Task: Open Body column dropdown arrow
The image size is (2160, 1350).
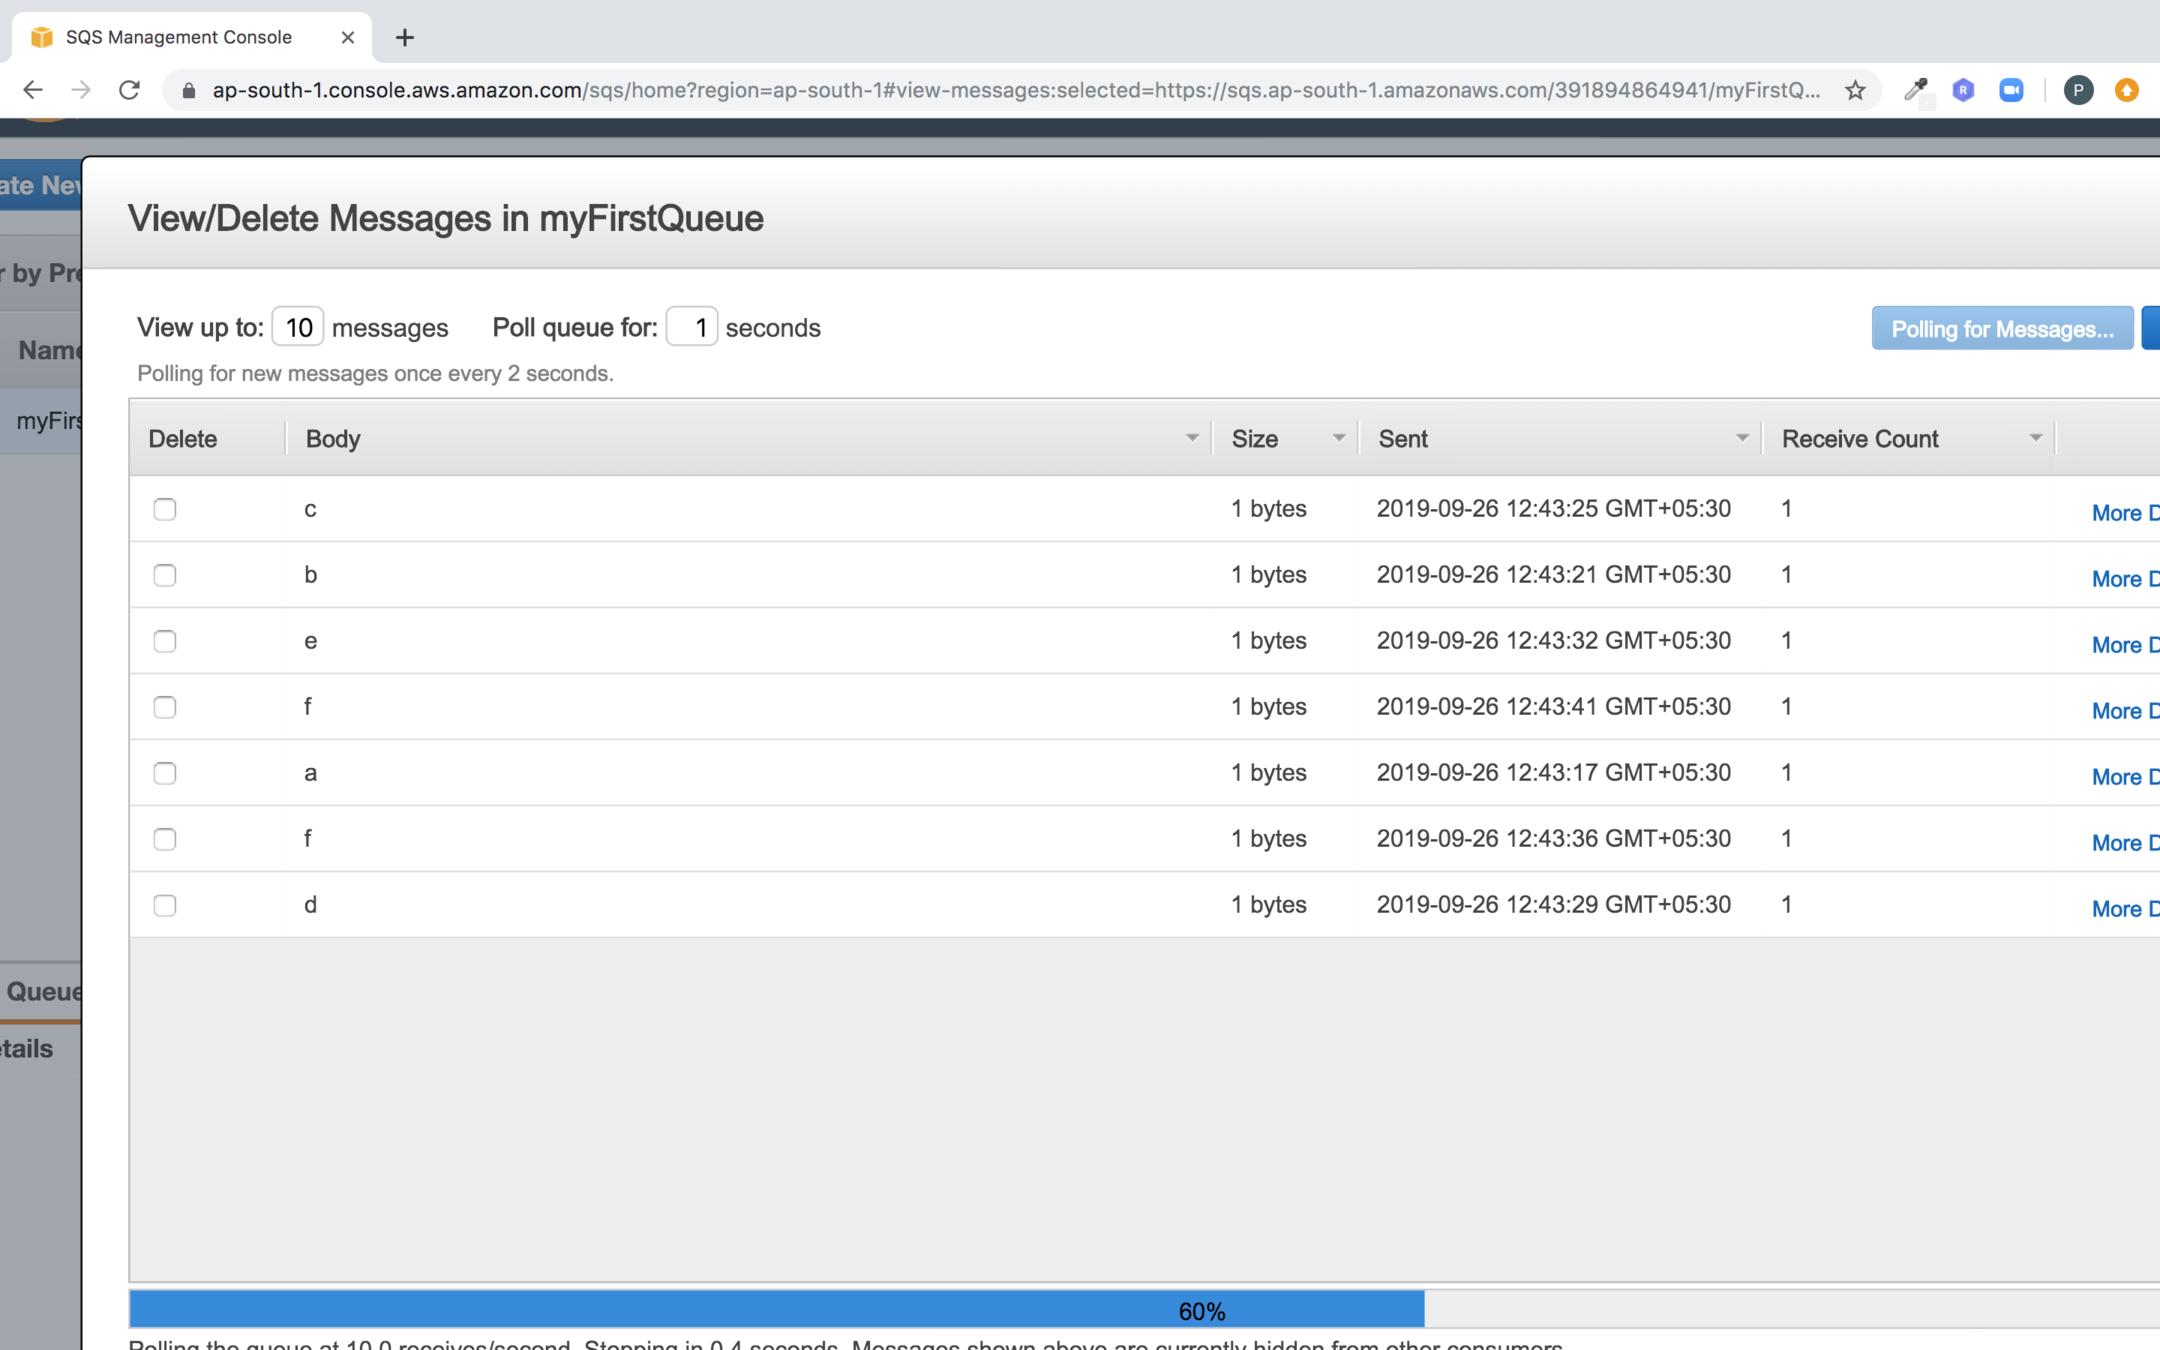Action: click(1191, 438)
